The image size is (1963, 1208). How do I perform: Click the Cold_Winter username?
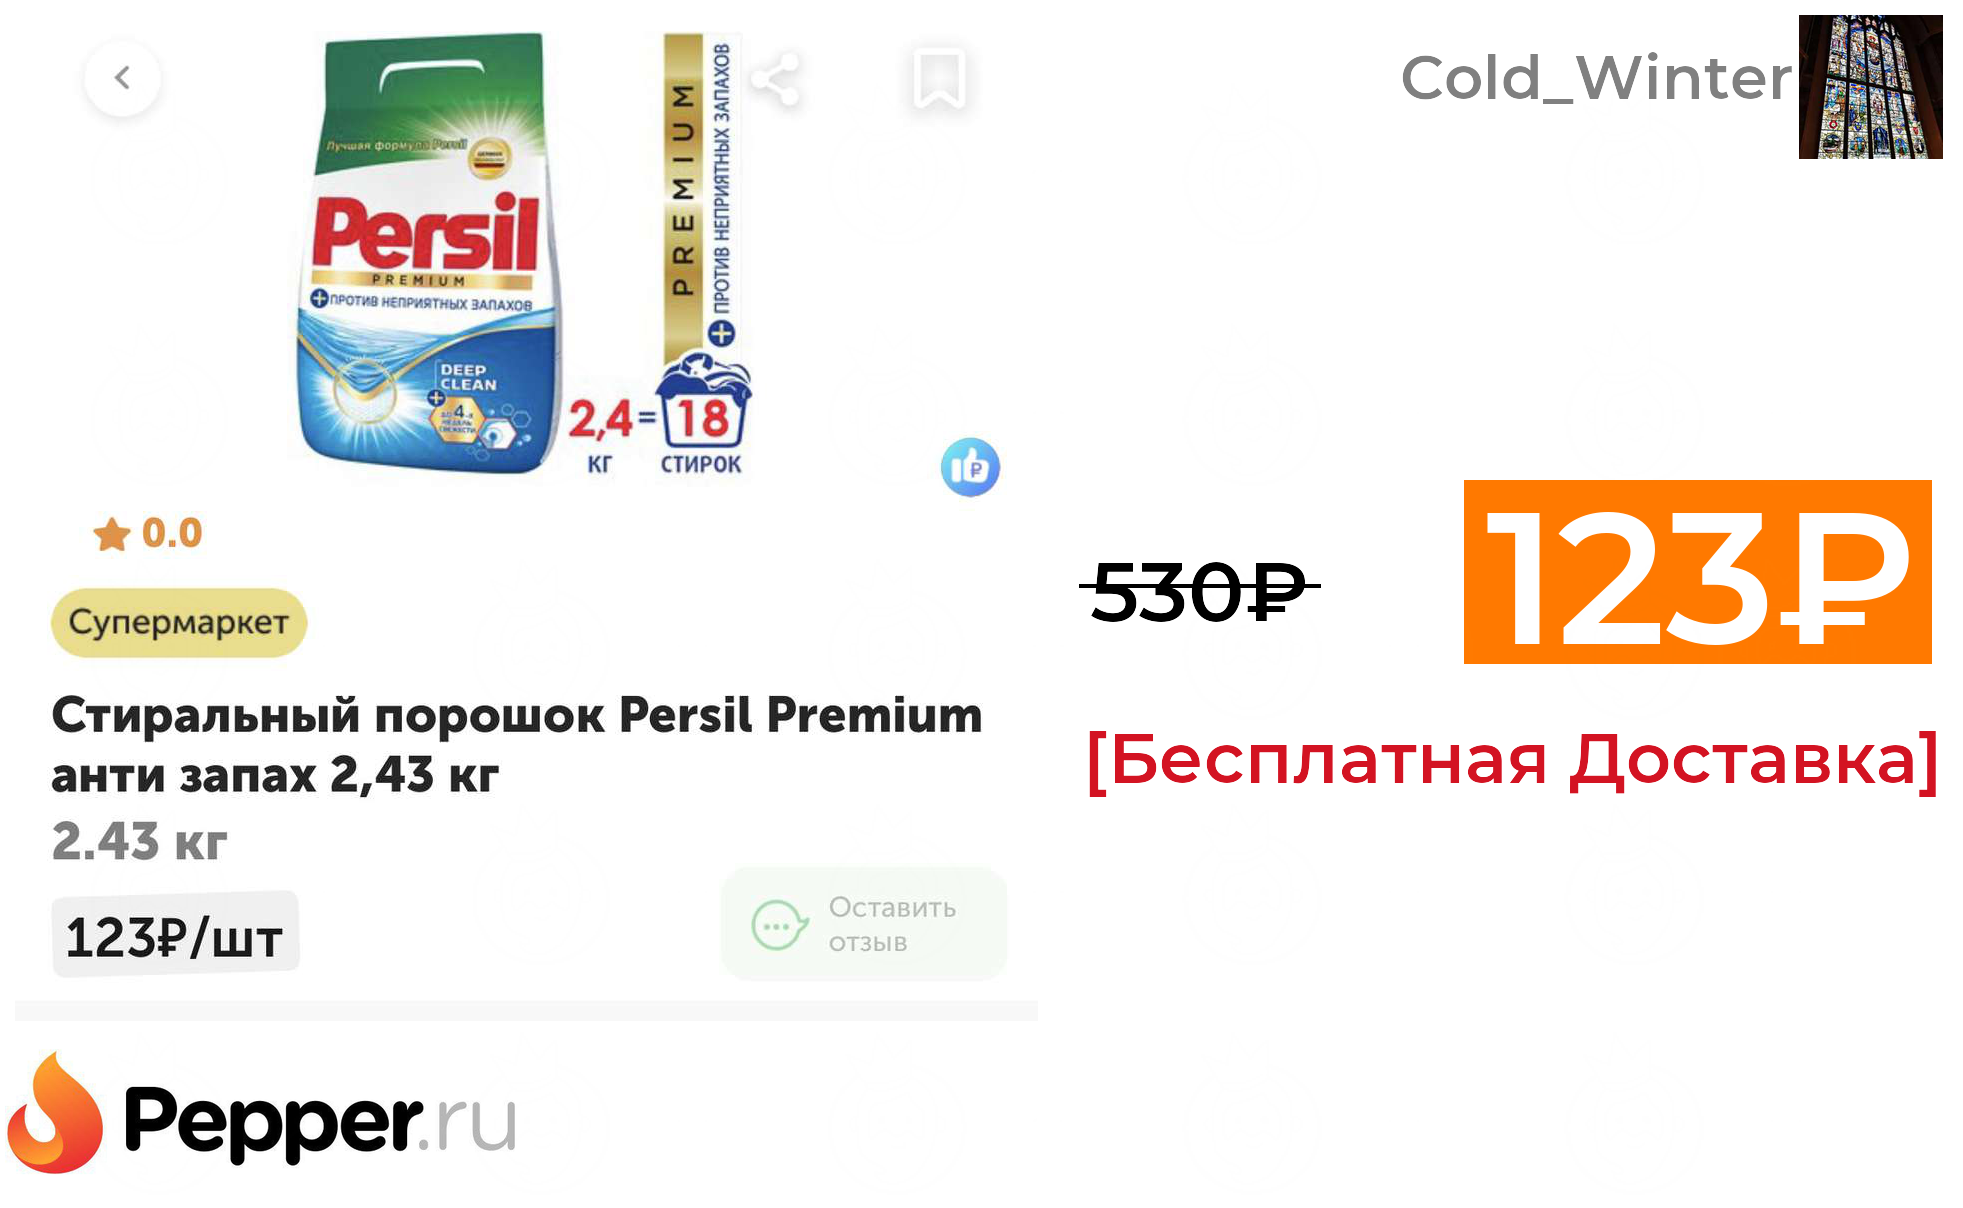1596,78
